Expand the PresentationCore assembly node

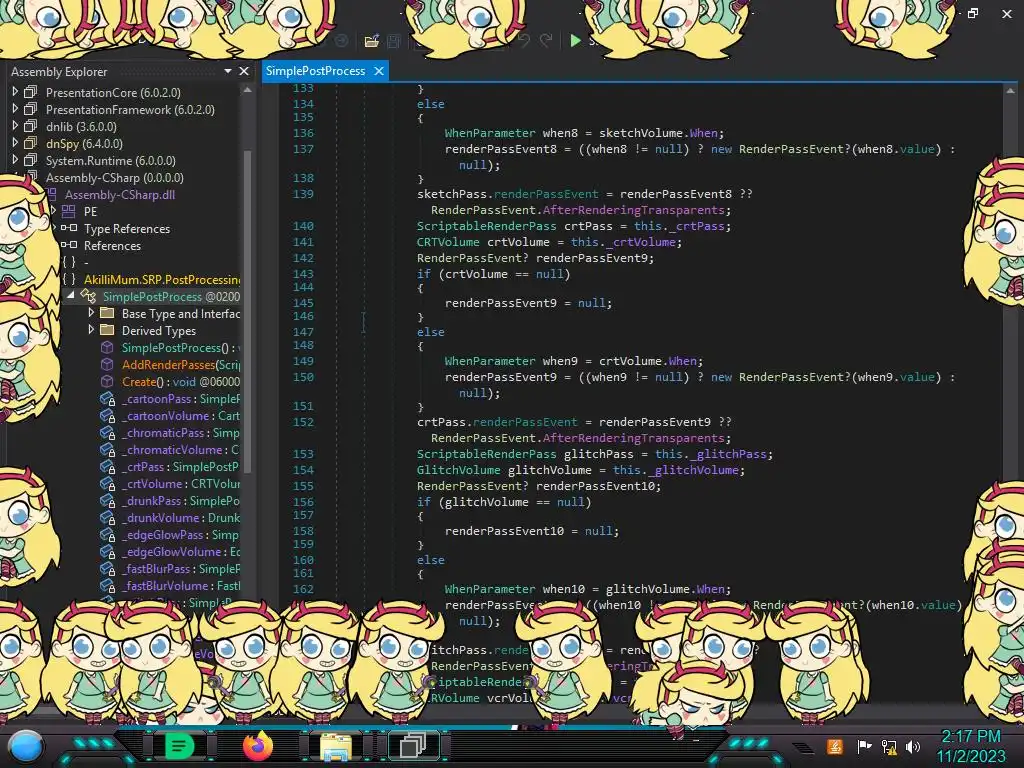(15, 92)
